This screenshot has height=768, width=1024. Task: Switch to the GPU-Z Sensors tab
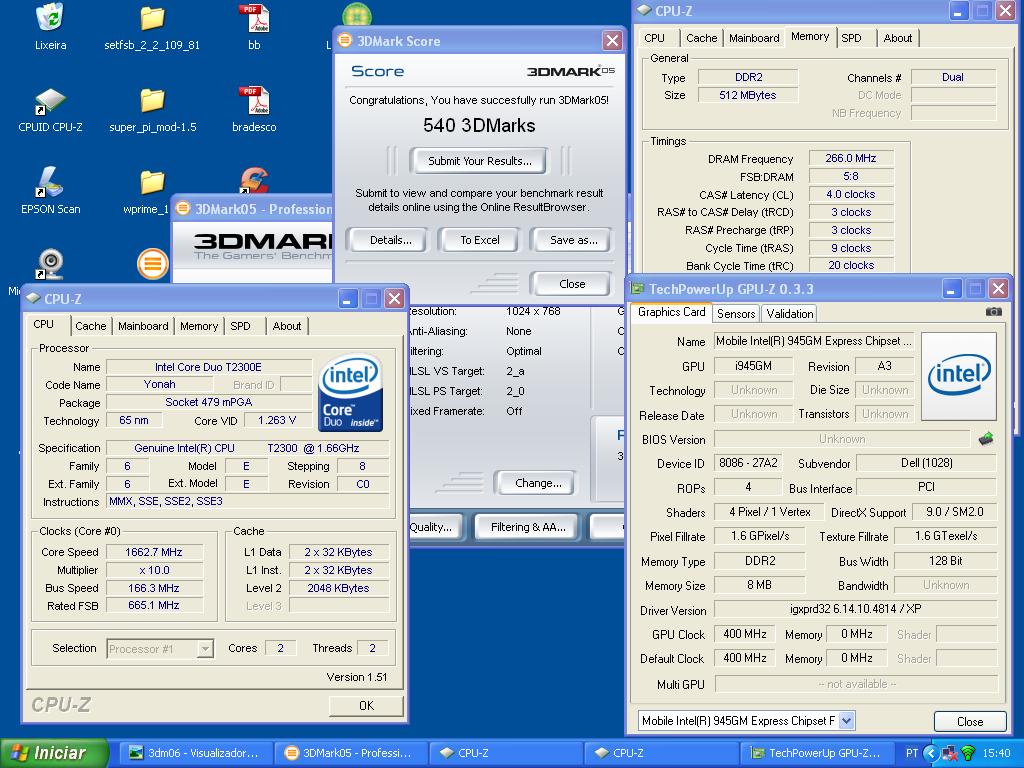point(736,313)
